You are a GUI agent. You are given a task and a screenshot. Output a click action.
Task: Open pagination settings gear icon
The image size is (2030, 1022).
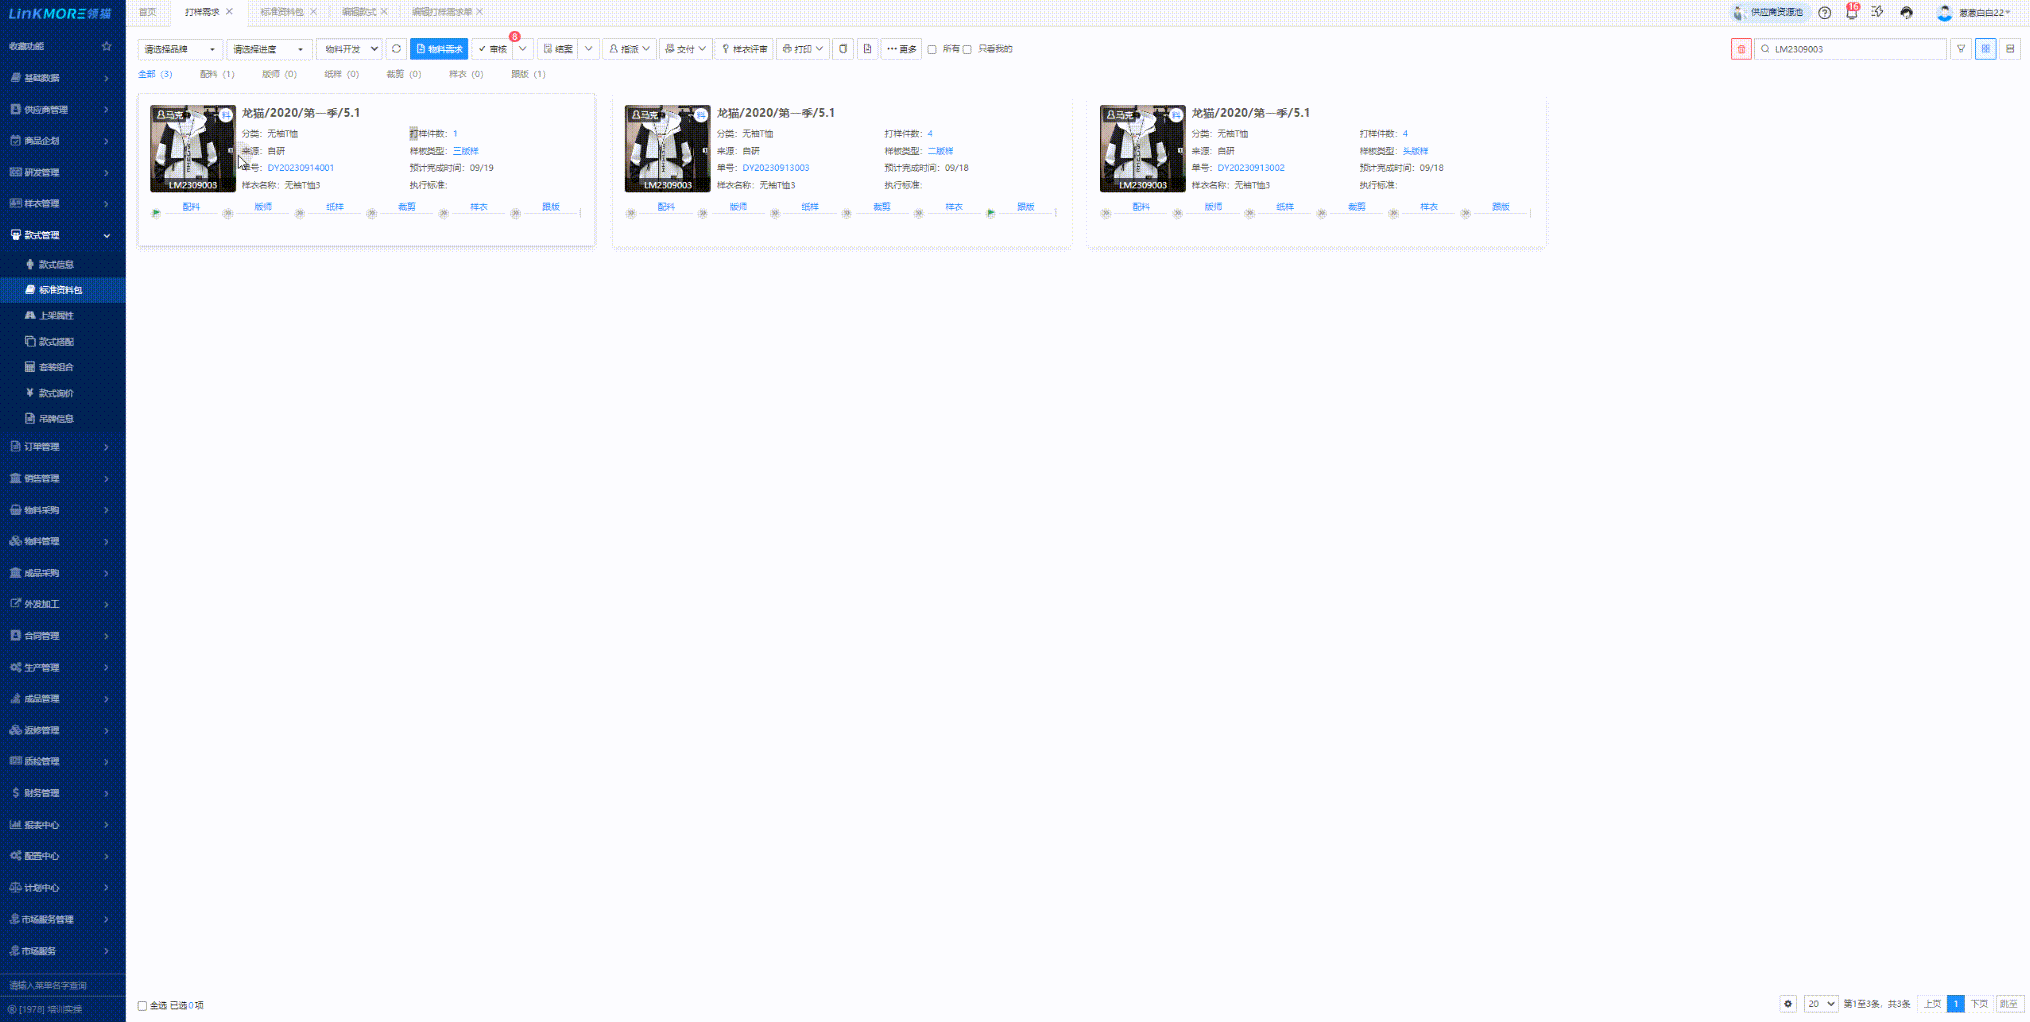tap(1788, 1004)
